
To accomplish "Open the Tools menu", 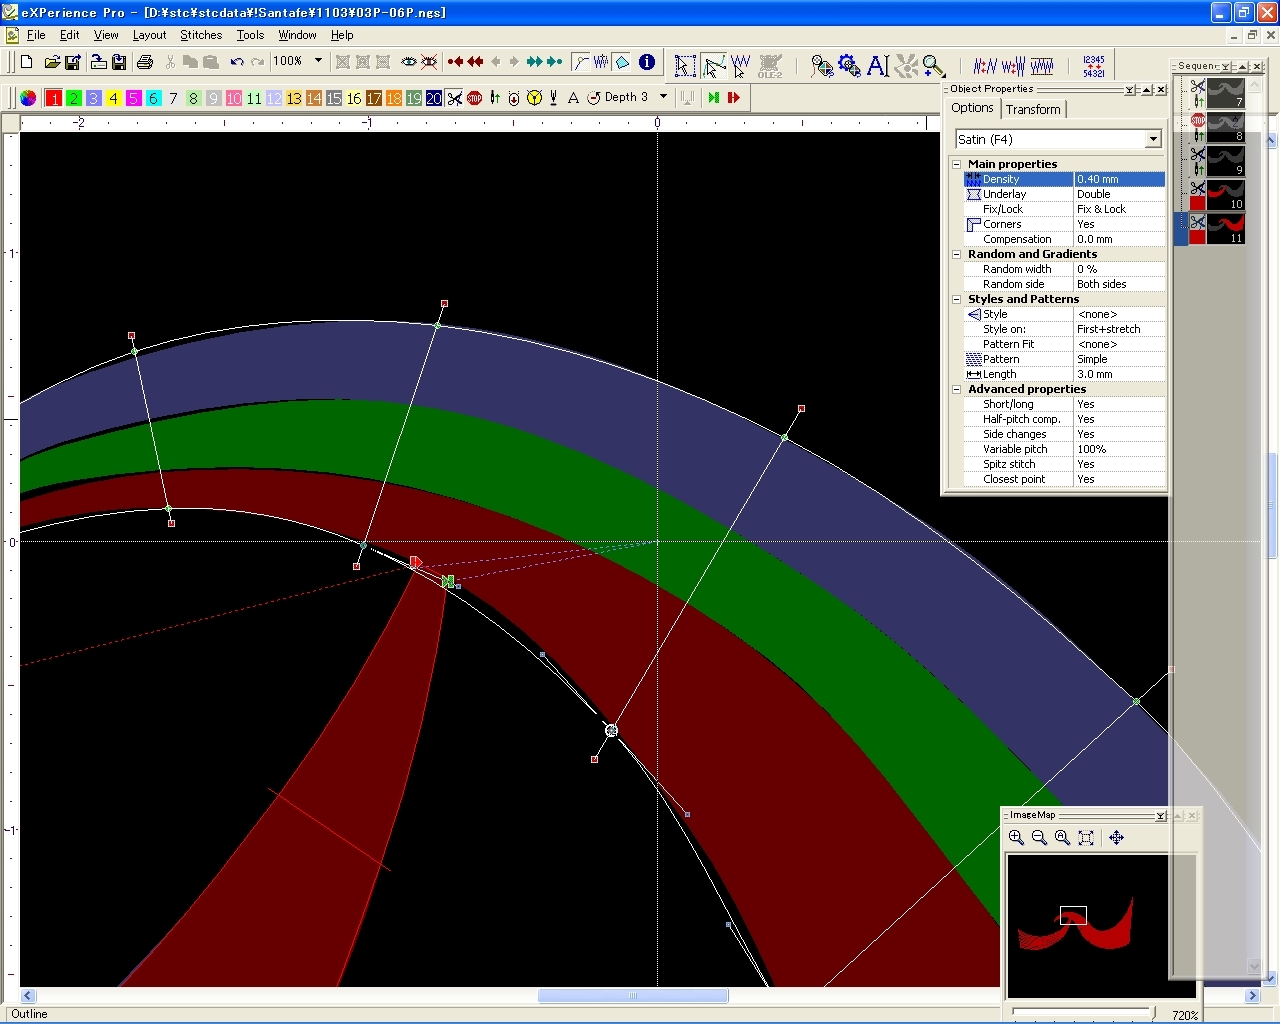I will [x=250, y=35].
